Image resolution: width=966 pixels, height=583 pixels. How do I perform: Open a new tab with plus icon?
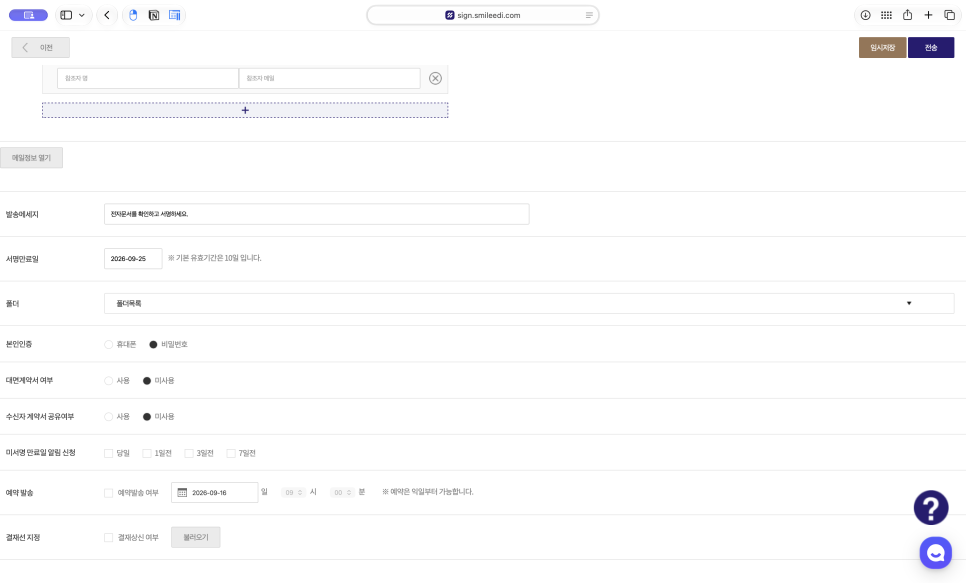point(928,15)
